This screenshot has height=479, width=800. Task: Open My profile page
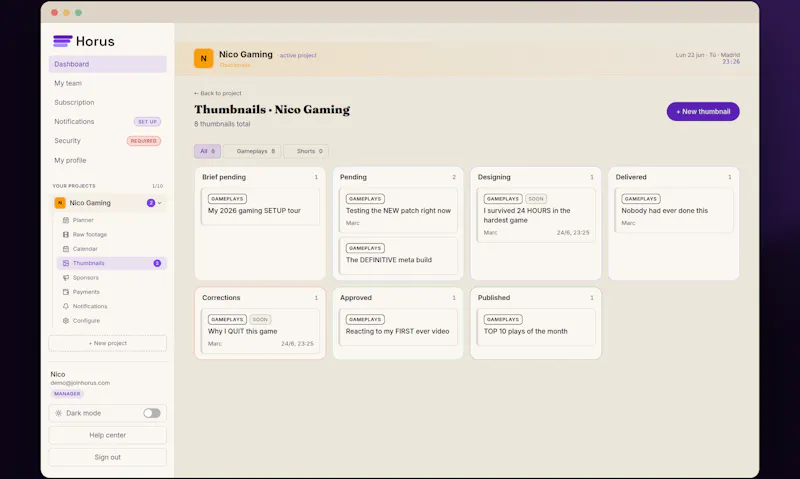click(x=108, y=160)
